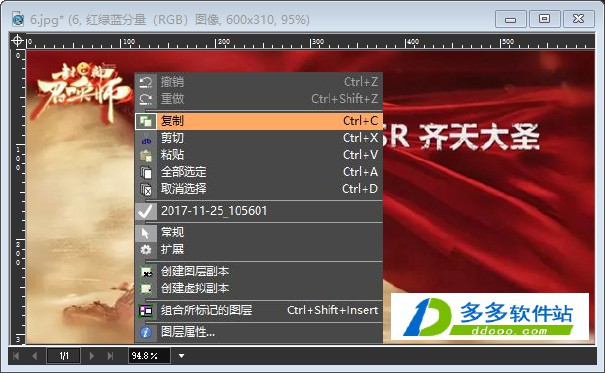Click the virtual copy icon beside 创建虚拟副本
This screenshot has width=605, height=373.
[146, 289]
